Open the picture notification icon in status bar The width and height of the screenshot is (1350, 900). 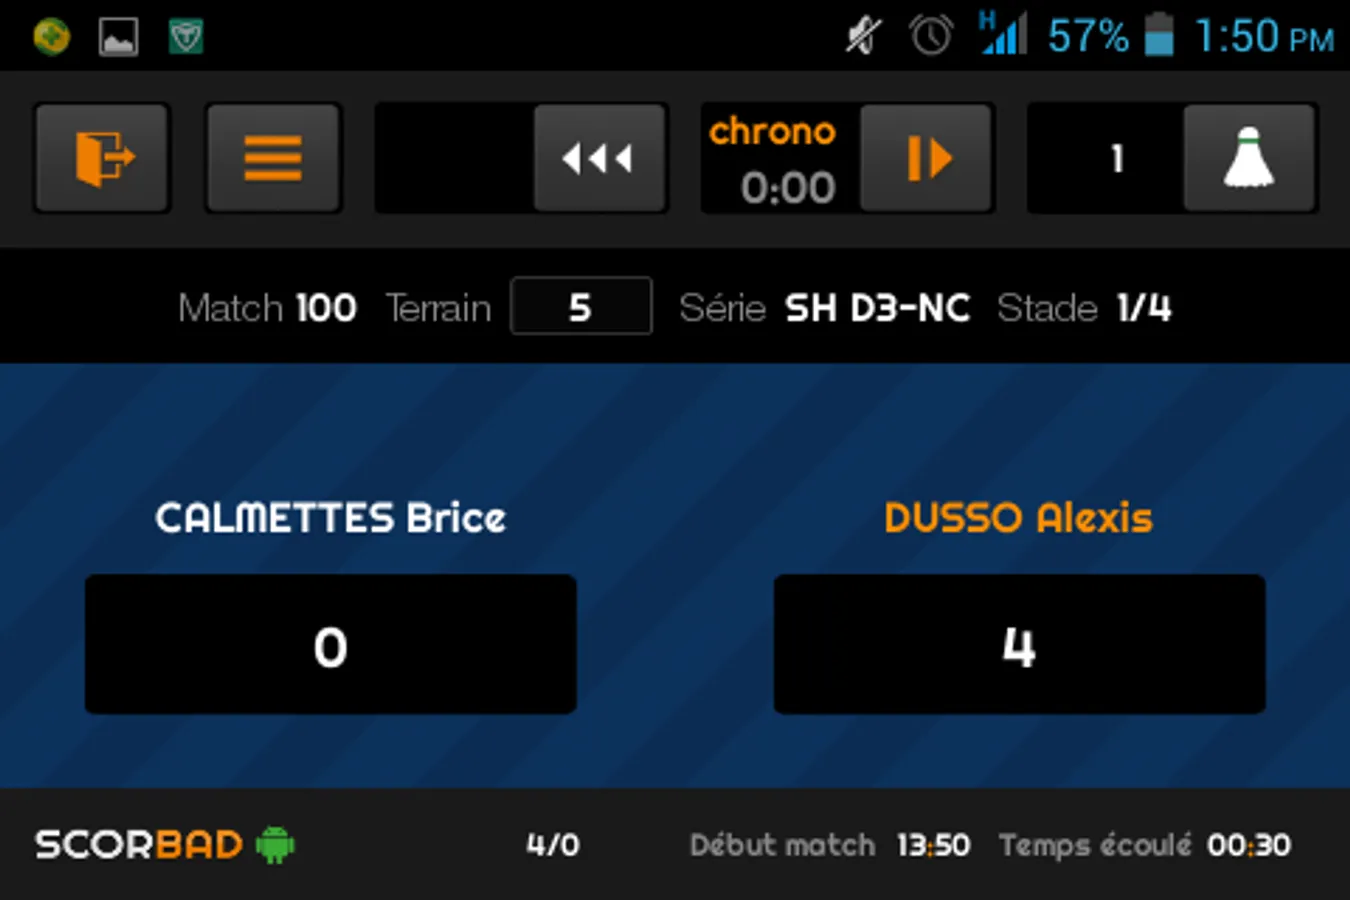(118, 38)
